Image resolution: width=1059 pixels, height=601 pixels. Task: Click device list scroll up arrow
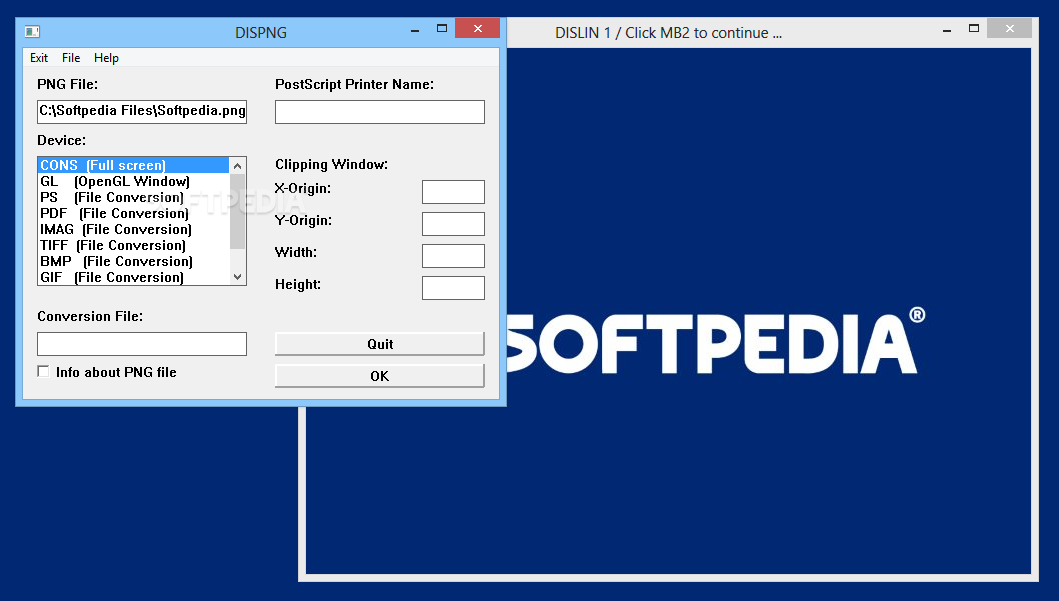237,166
